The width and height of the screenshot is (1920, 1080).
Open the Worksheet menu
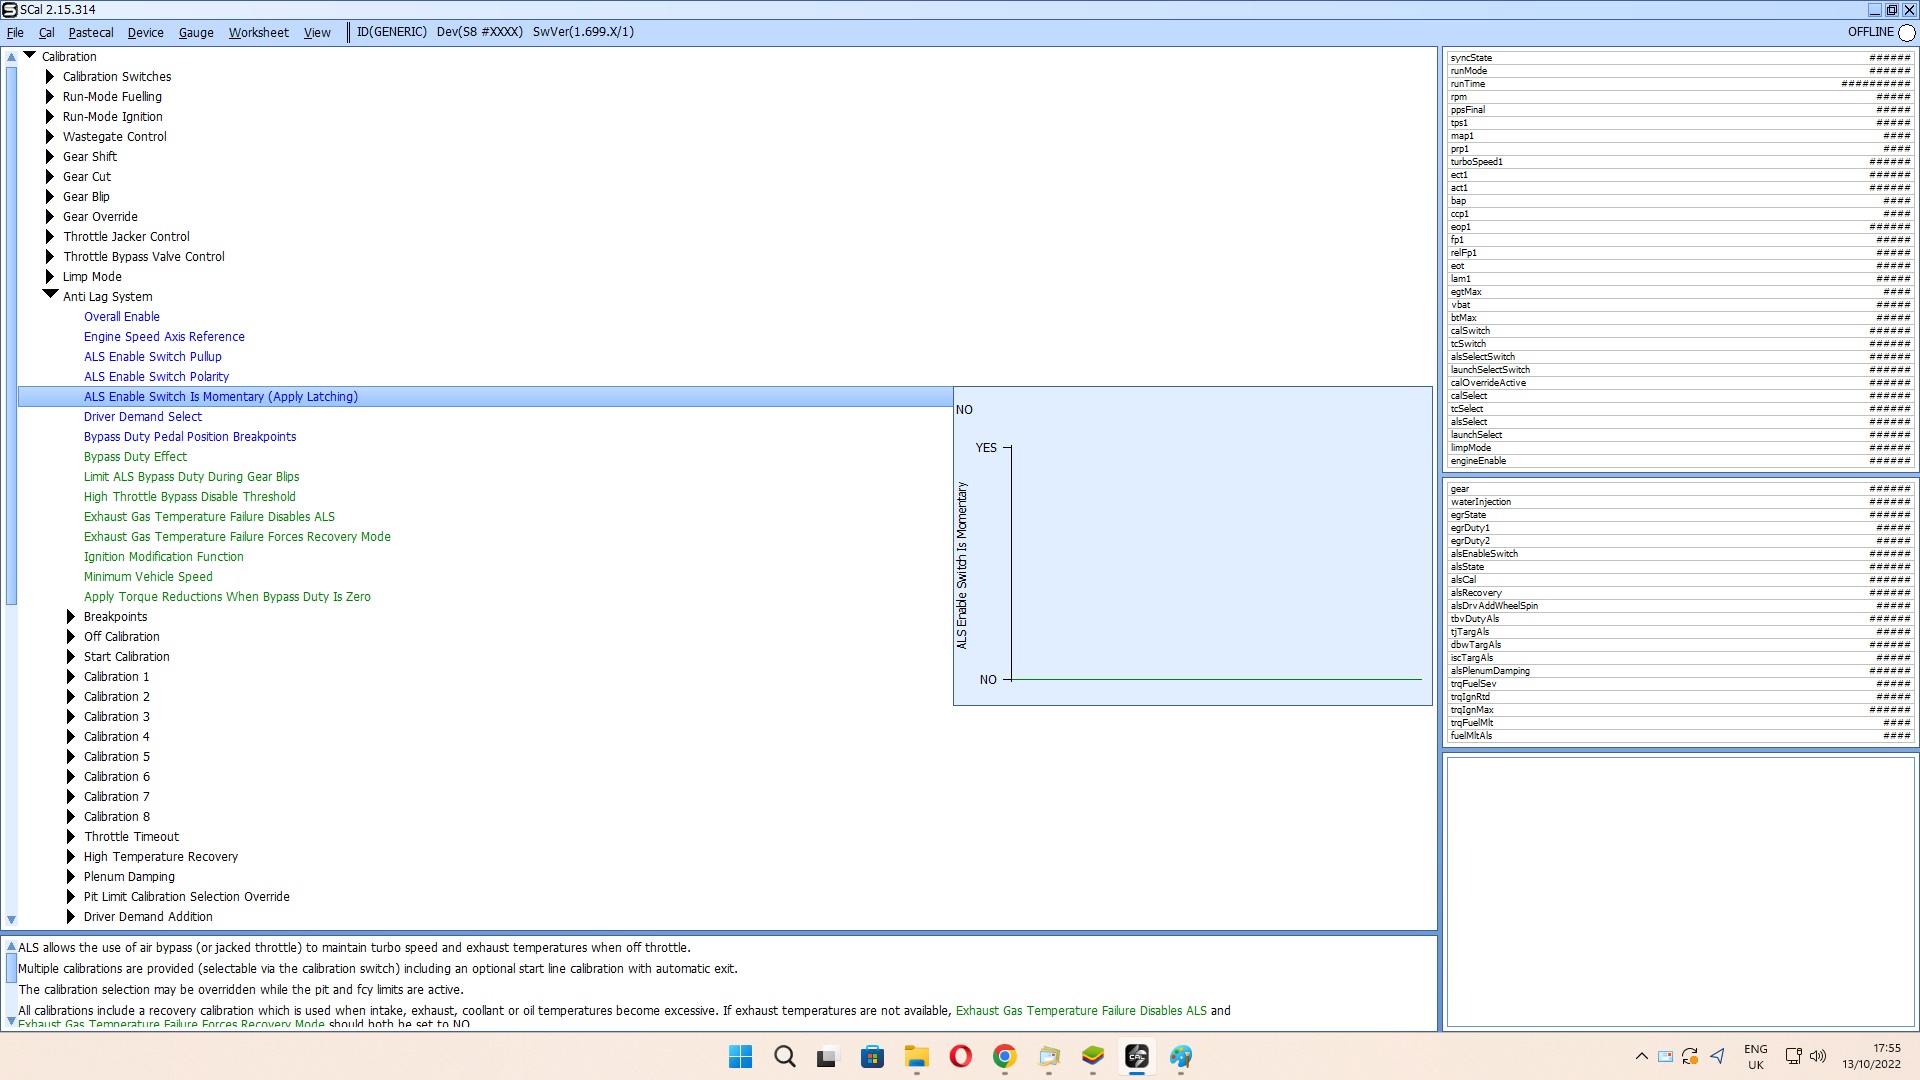tap(258, 33)
